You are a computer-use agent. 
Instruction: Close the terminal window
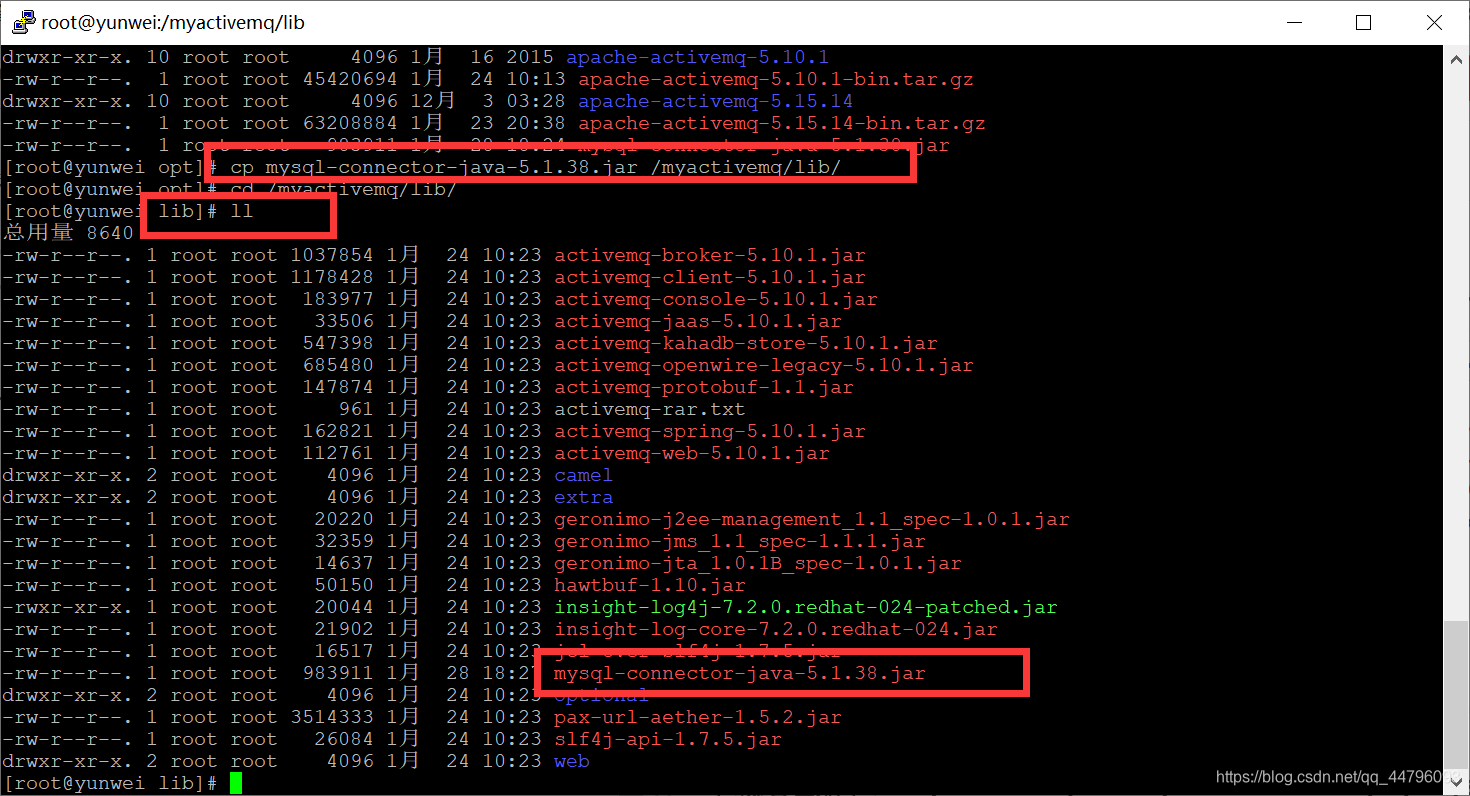pyautogui.click(x=1434, y=22)
